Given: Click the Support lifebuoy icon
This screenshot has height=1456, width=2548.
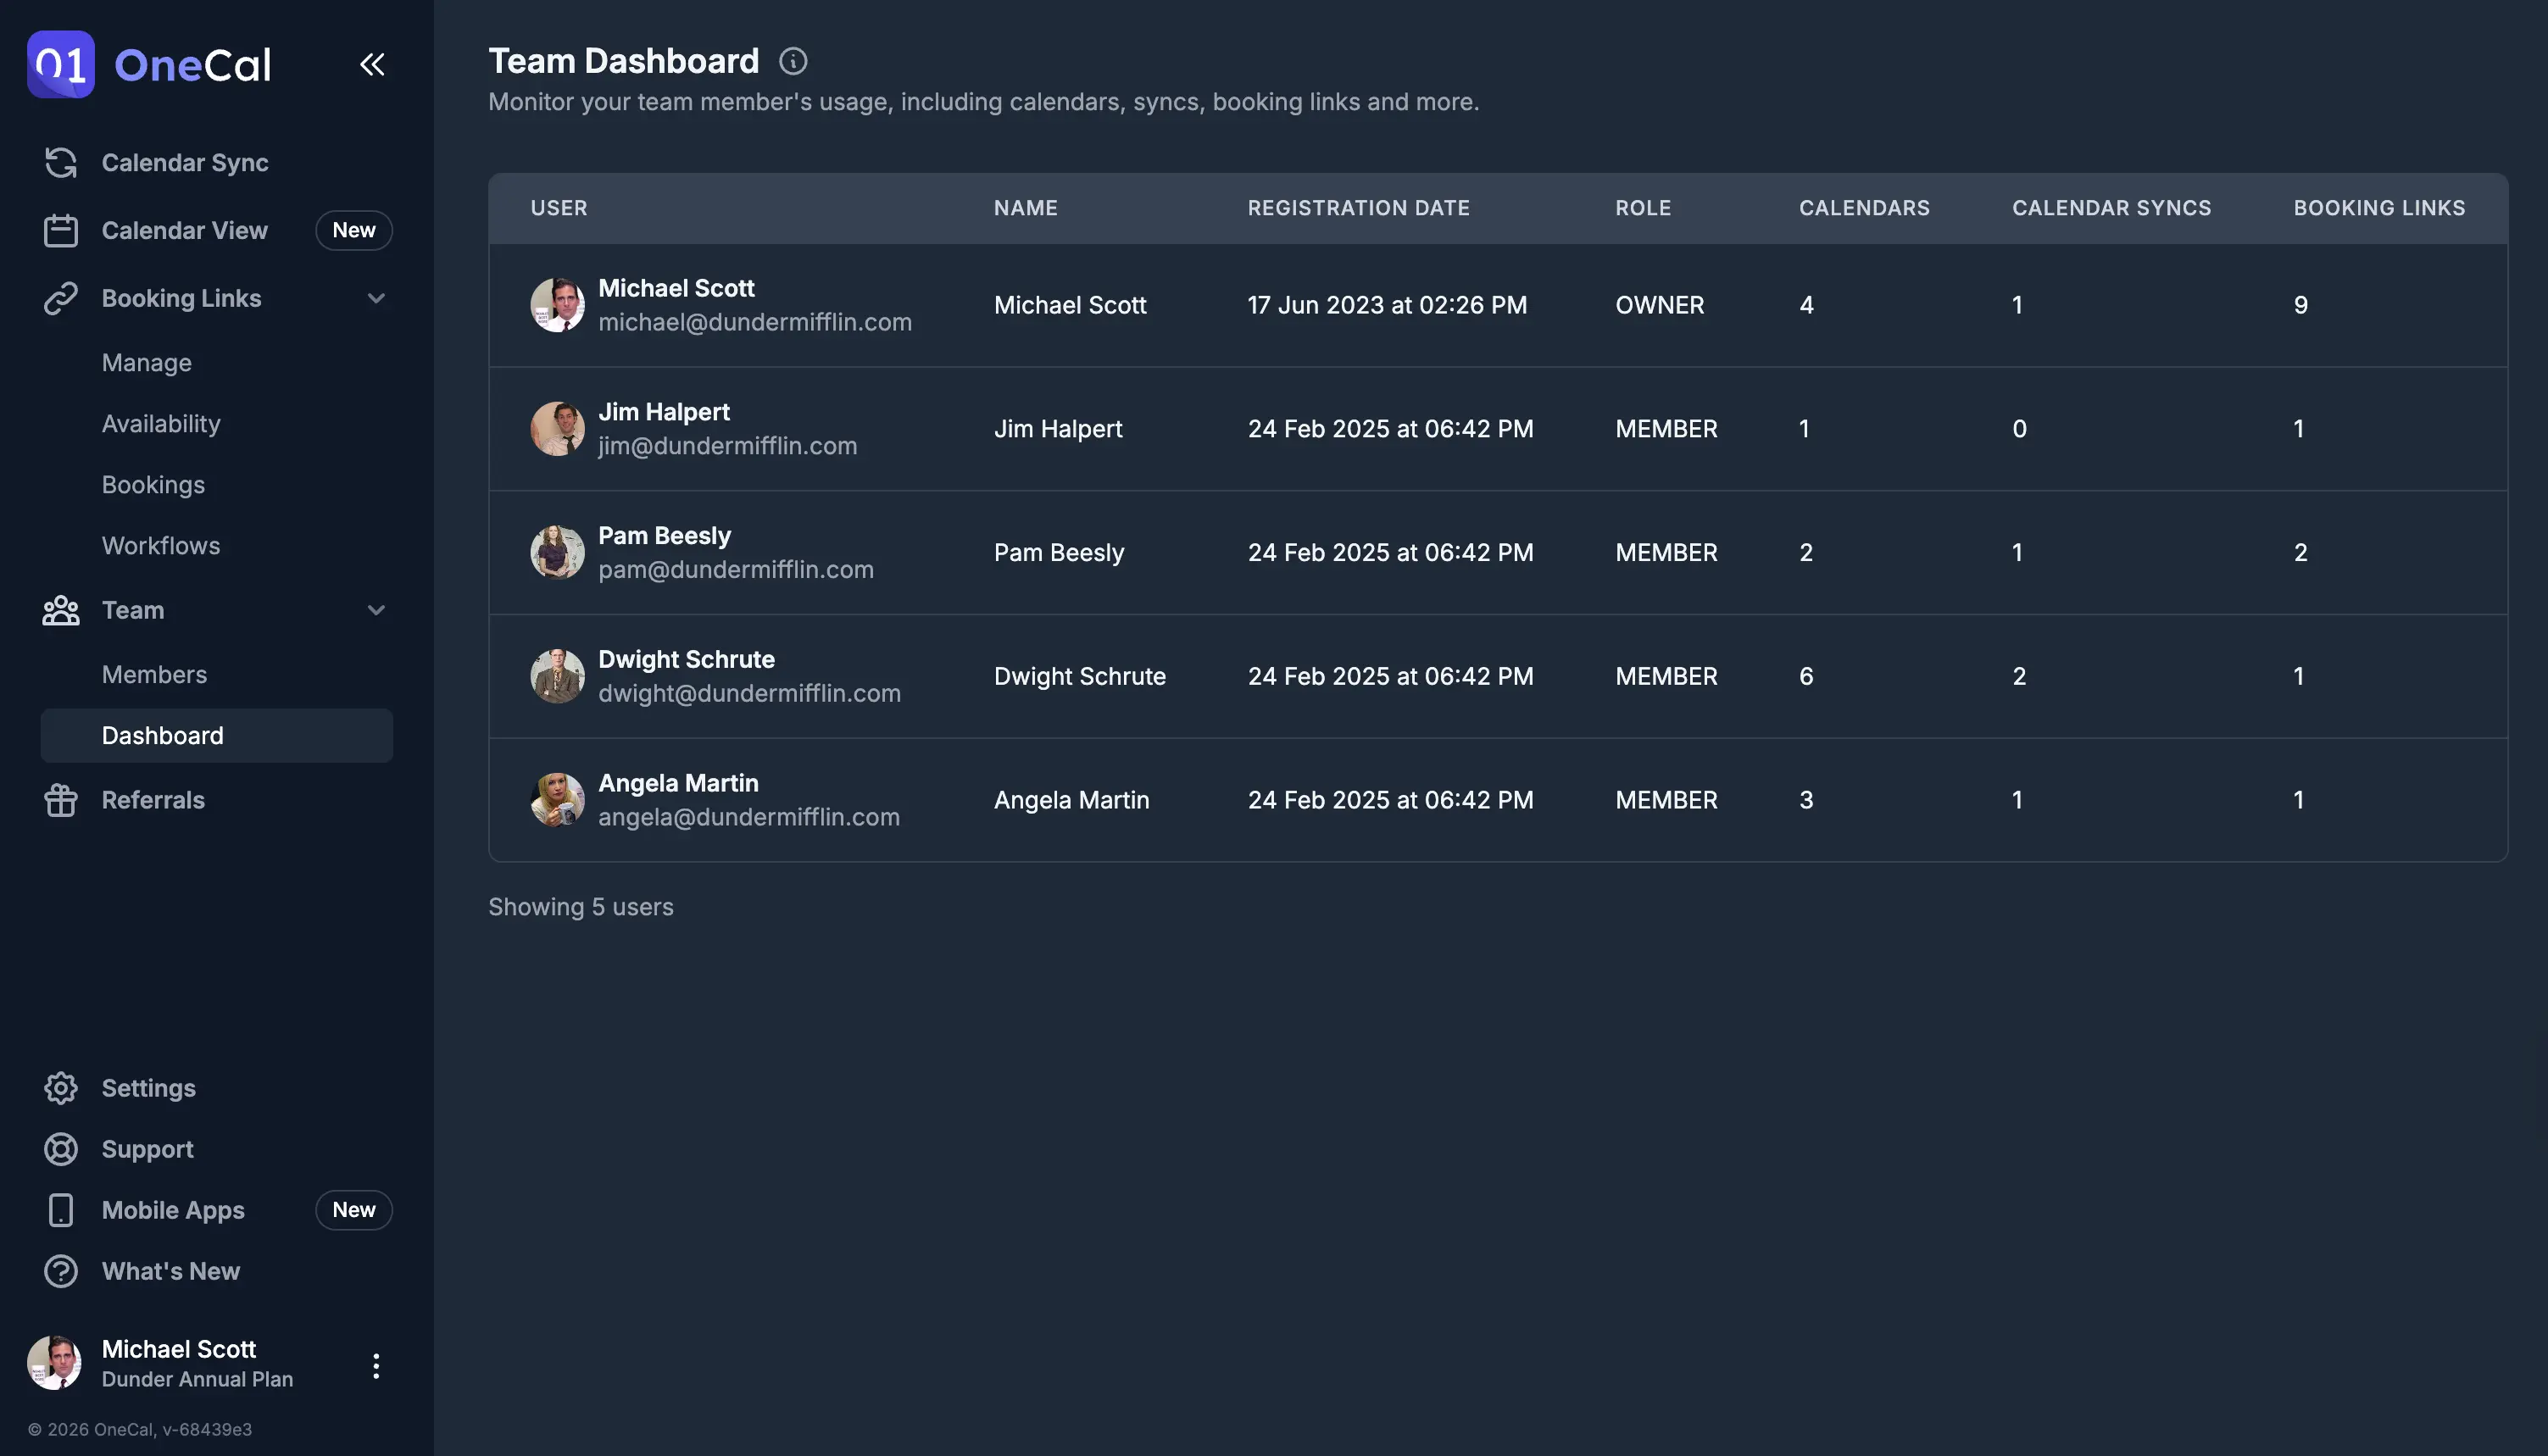Looking at the screenshot, I should point(61,1149).
